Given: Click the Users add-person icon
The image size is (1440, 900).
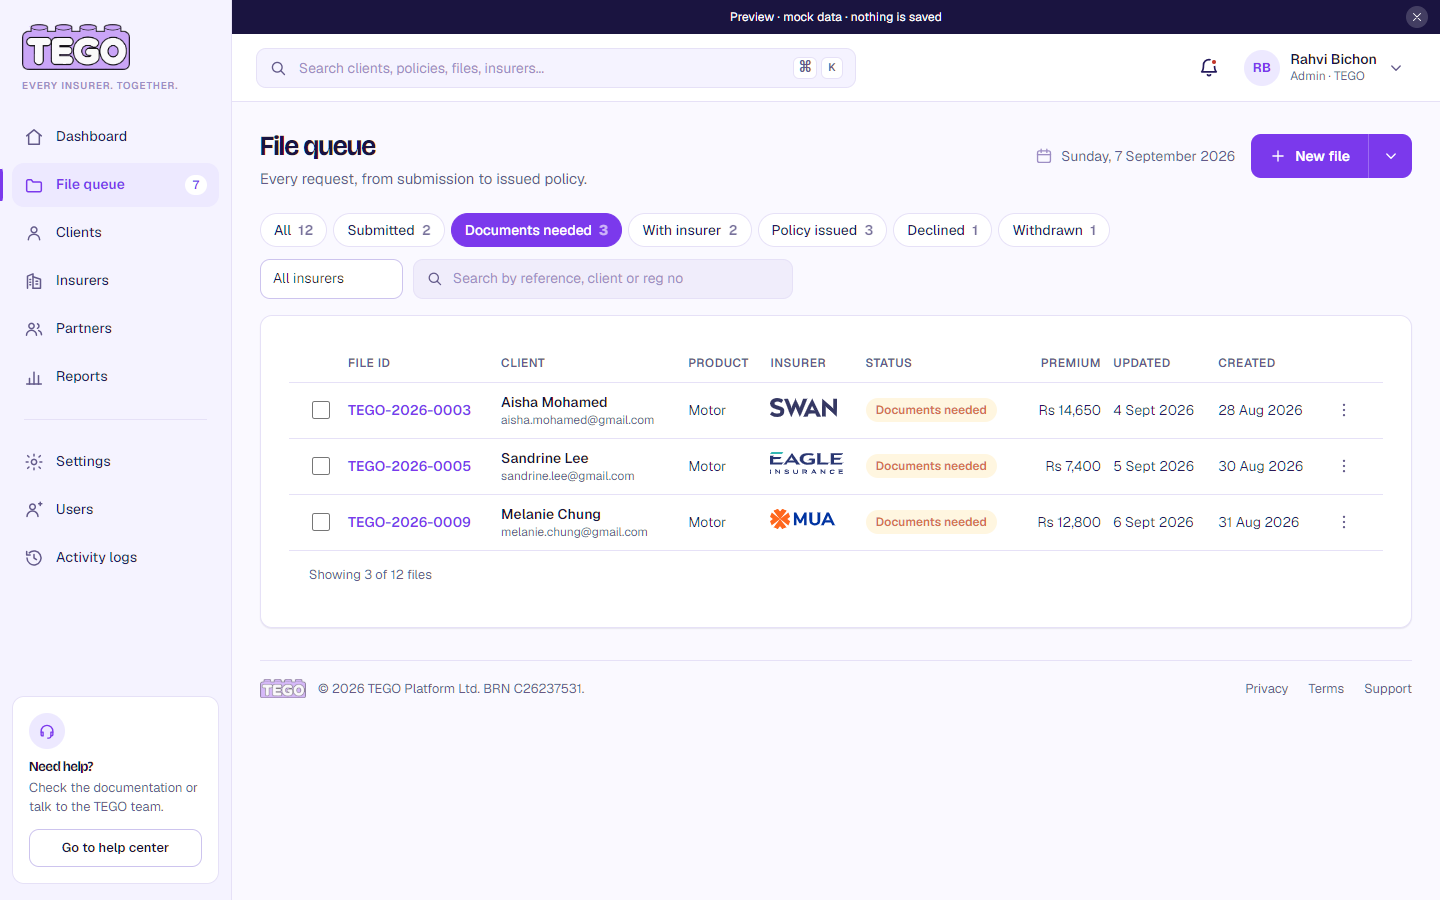Looking at the screenshot, I should [x=34, y=510].
